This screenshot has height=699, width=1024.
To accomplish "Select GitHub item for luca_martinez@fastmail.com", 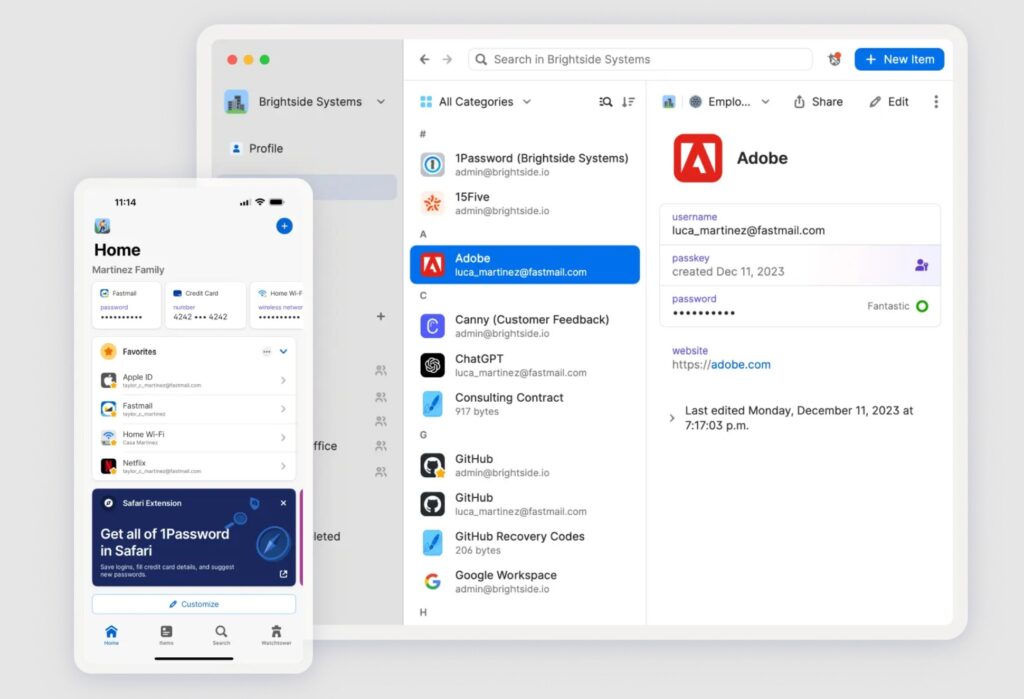I will pyautogui.click(x=524, y=504).
